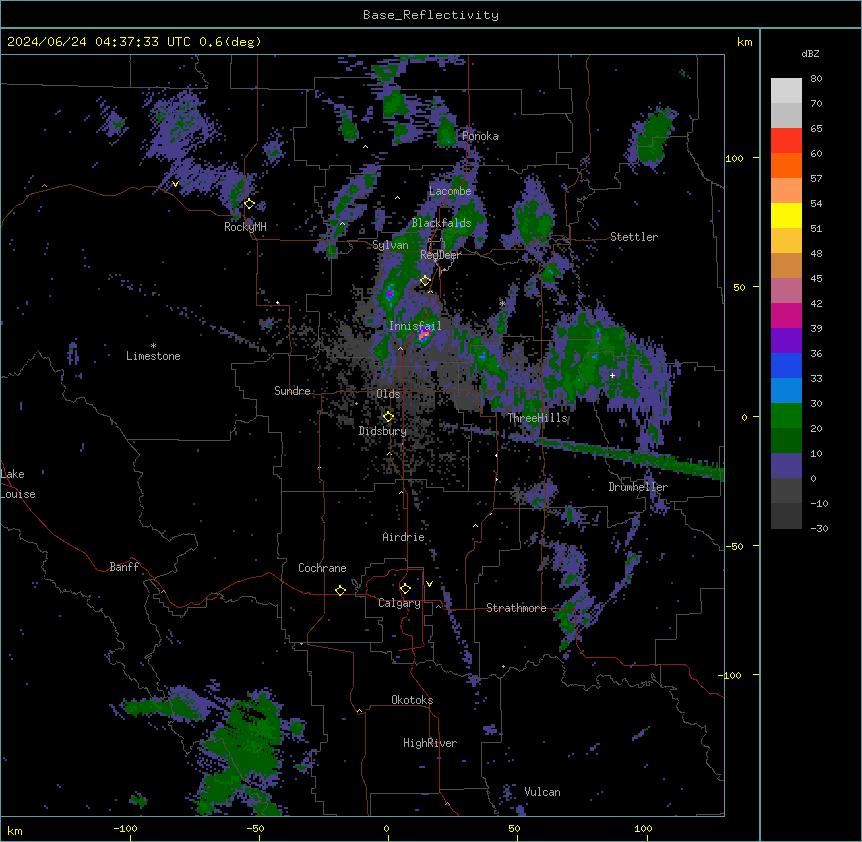Click the Drumheller city label
This screenshot has height=842, width=862.
point(638,487)
